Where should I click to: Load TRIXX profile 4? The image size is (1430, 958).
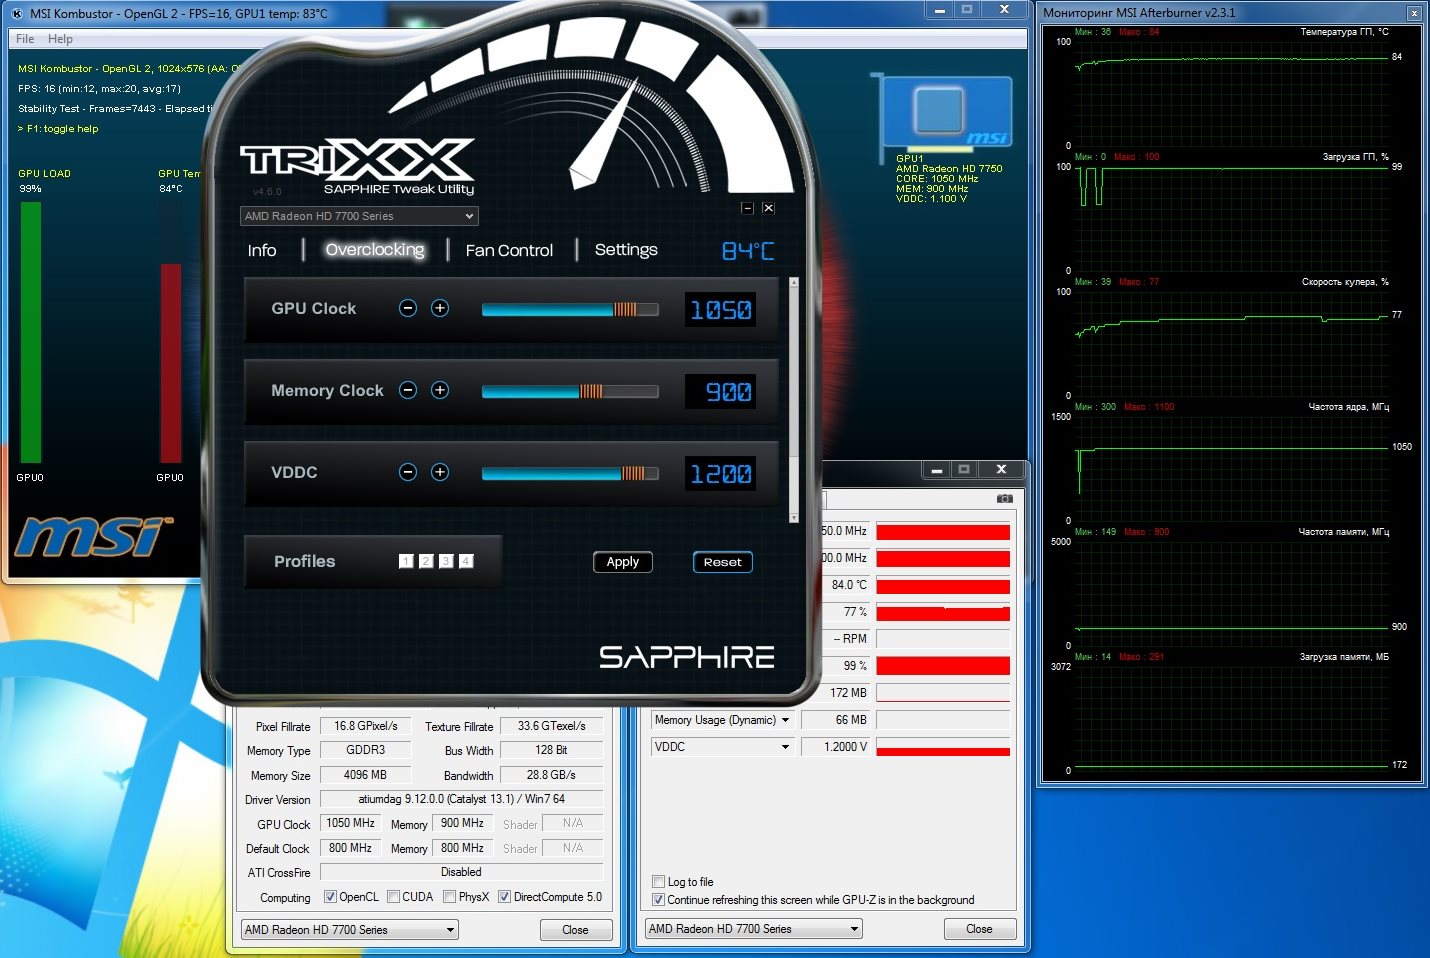pos(466,561)
